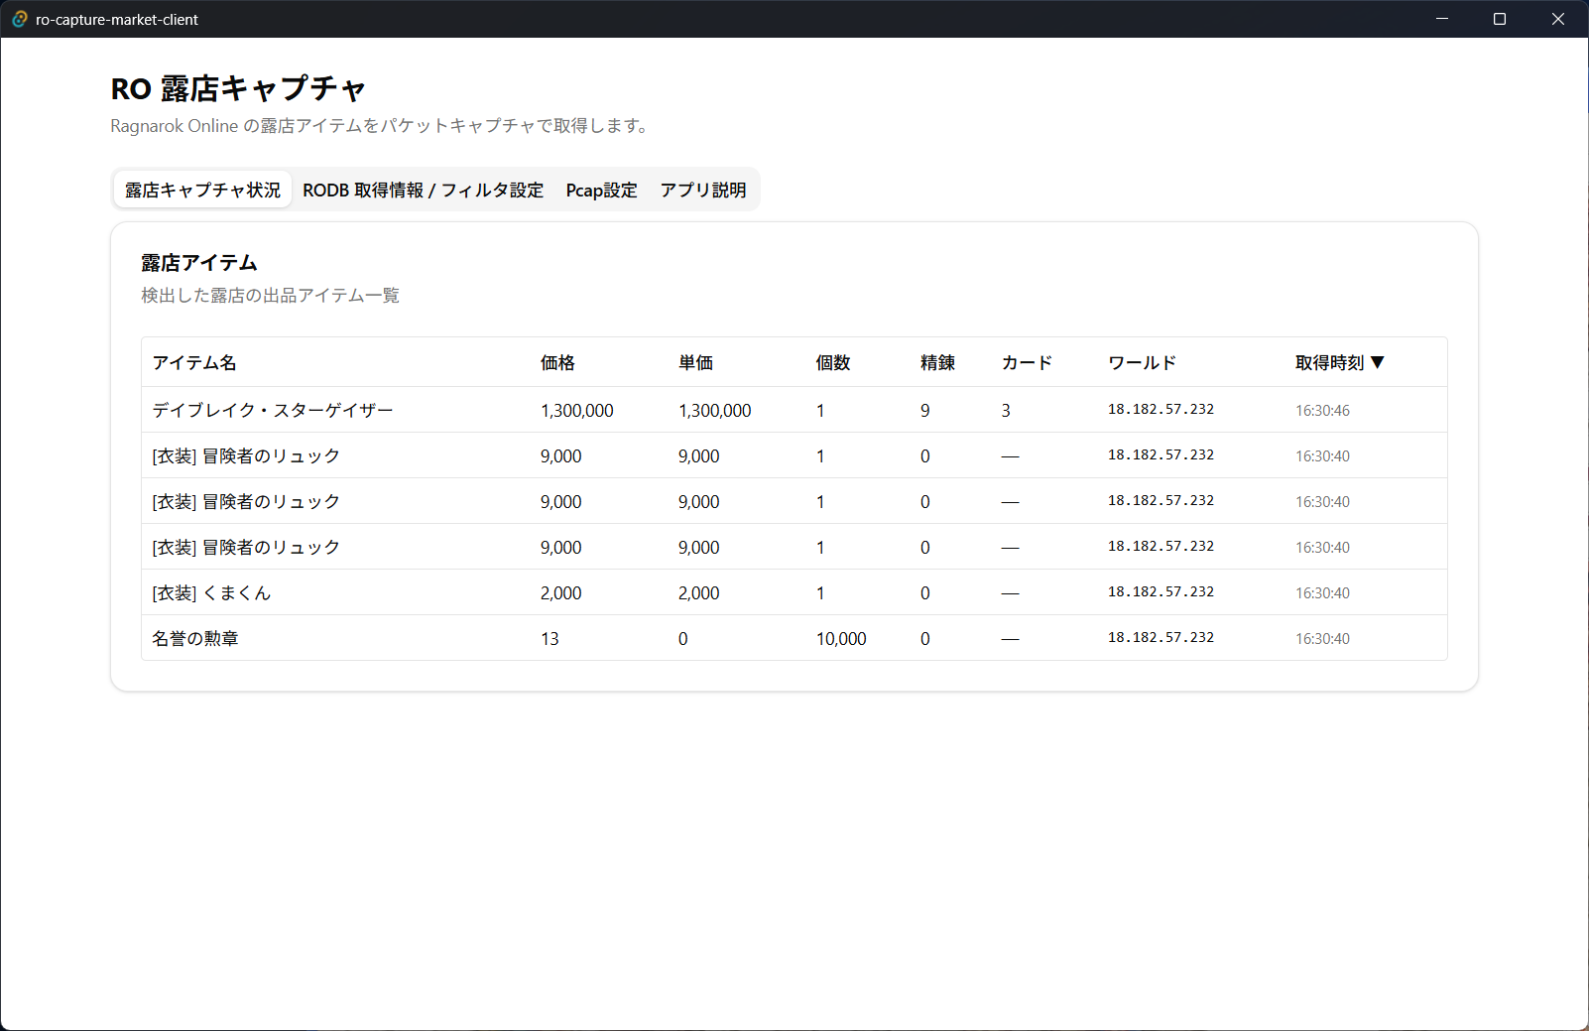Sort table by 価格 column header
The image size is (1589, 1031).
click(558, 363)
